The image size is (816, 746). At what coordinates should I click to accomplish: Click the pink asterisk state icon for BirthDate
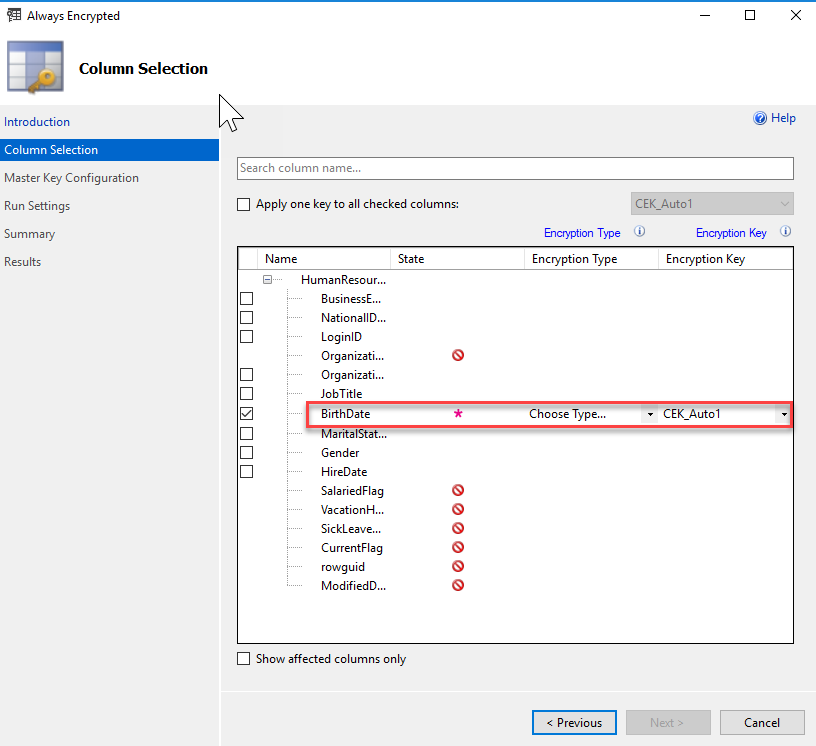pyautogui.click(x=458, y=413)
